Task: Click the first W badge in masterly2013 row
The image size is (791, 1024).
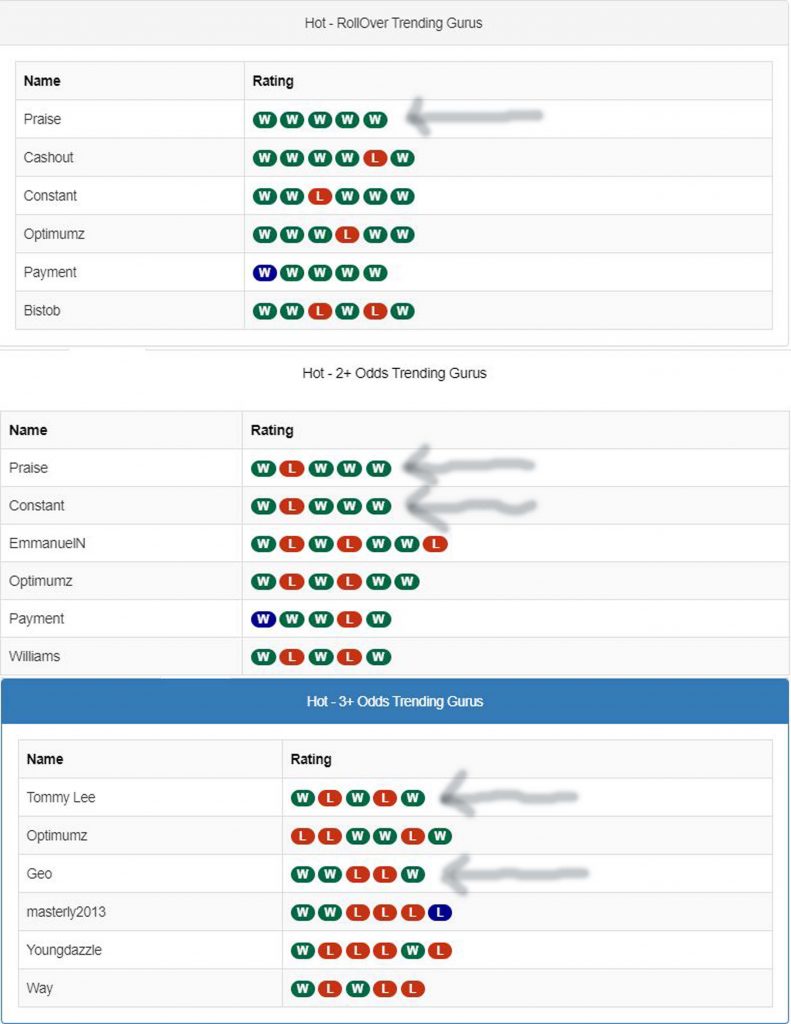Action: (x=302, y=912)
